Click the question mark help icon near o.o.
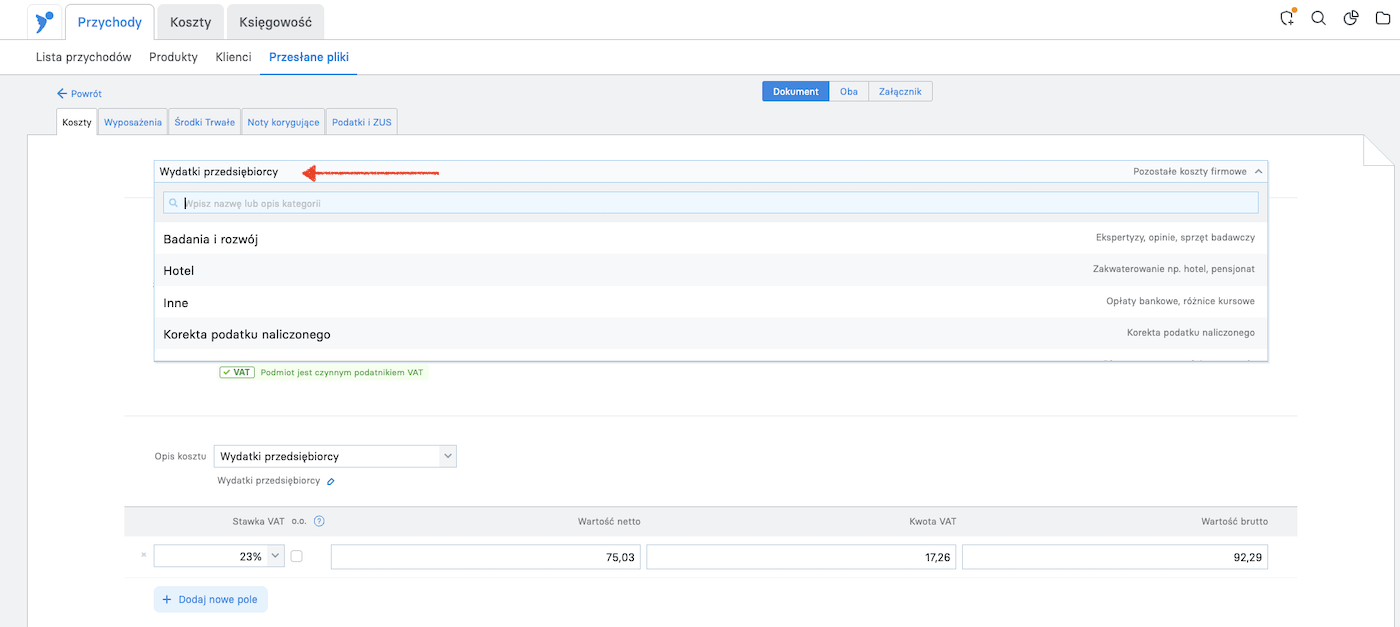Screen dimensions: 1400x627 (x=319, y=521)
